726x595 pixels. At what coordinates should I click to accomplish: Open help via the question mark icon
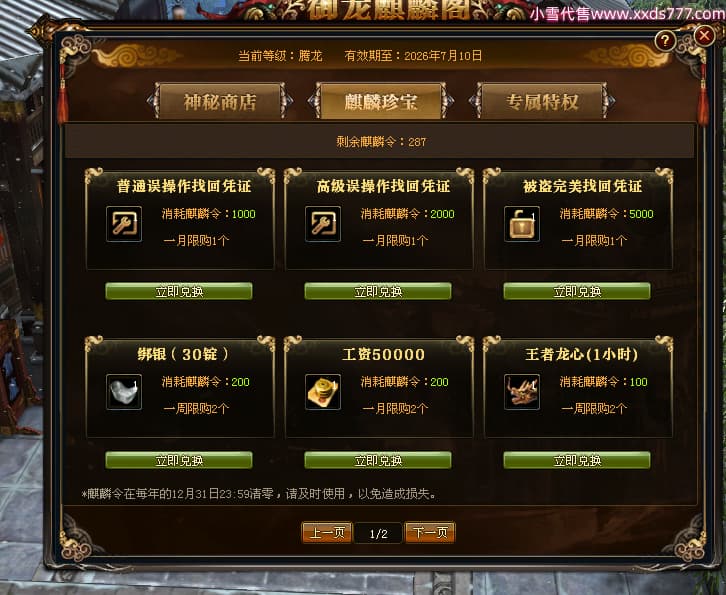[x=665, y=41]
